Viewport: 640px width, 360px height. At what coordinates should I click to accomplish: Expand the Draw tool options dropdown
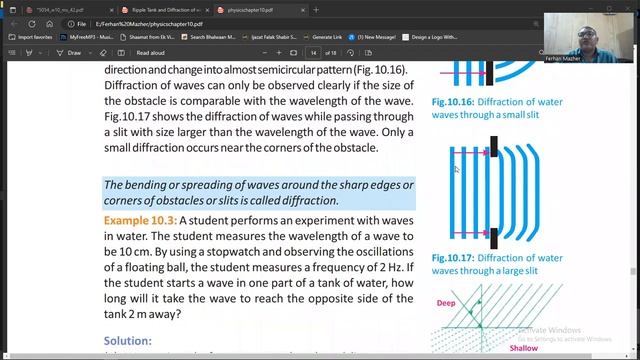90,53
